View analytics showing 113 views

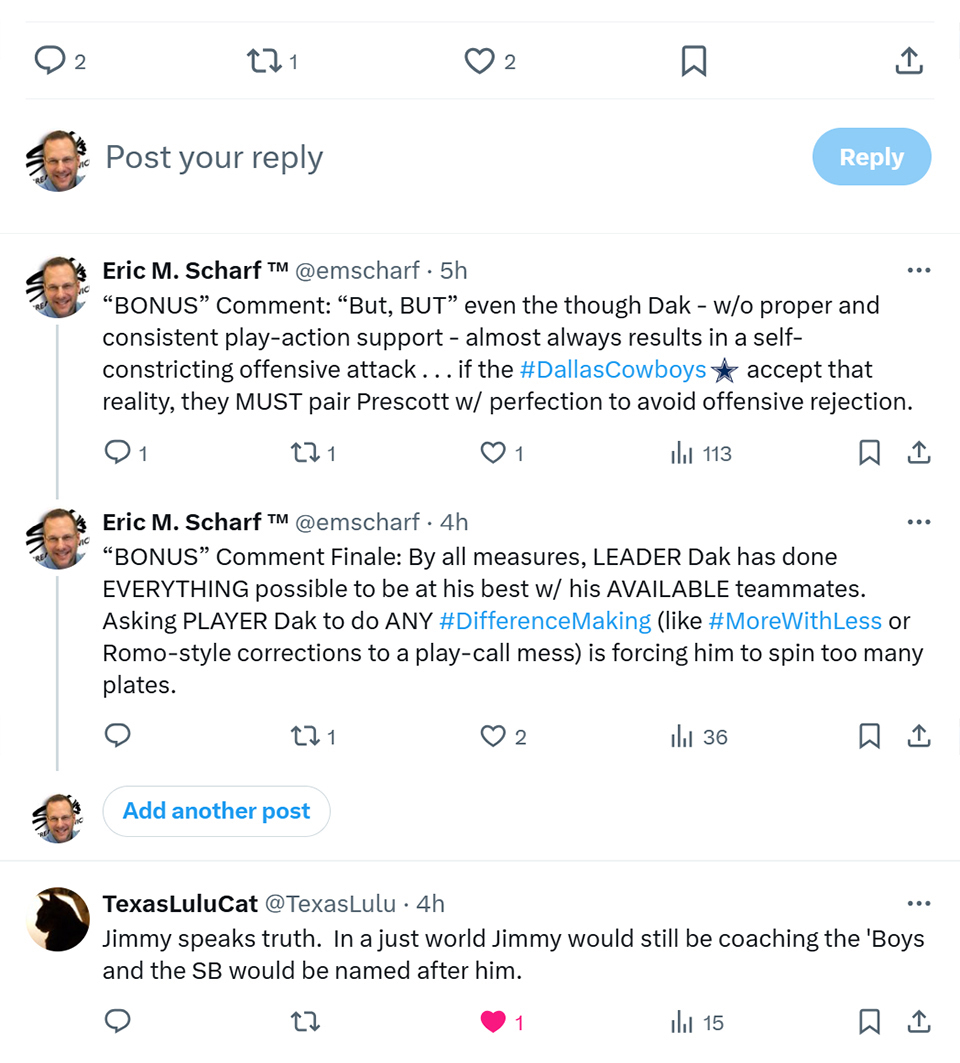click(701, 453)
